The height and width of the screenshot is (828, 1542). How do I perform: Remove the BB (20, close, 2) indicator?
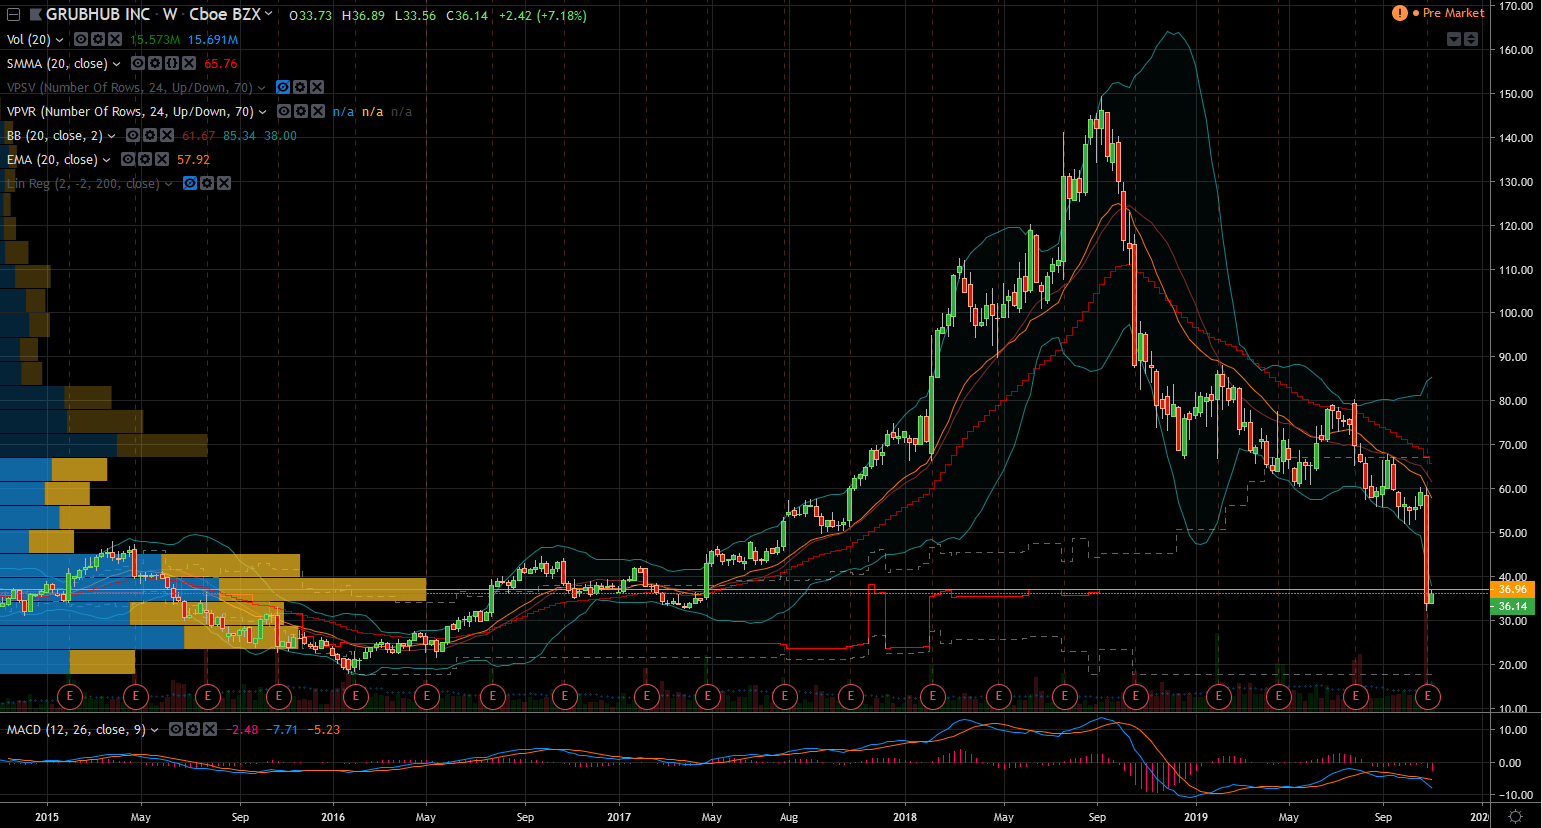point(167,135)
